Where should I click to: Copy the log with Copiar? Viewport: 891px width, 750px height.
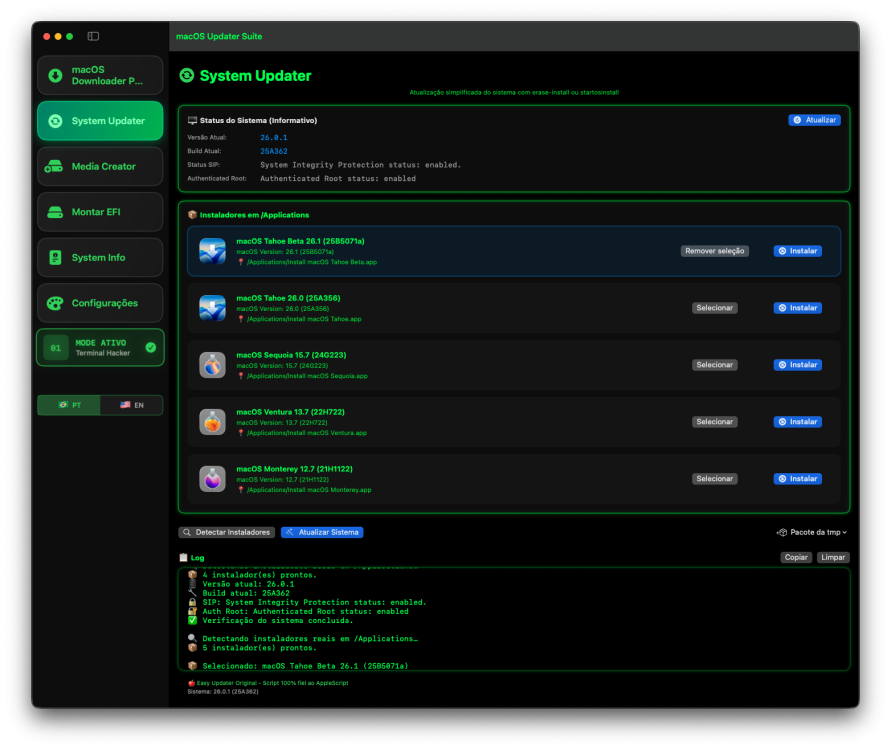[796, 557]
